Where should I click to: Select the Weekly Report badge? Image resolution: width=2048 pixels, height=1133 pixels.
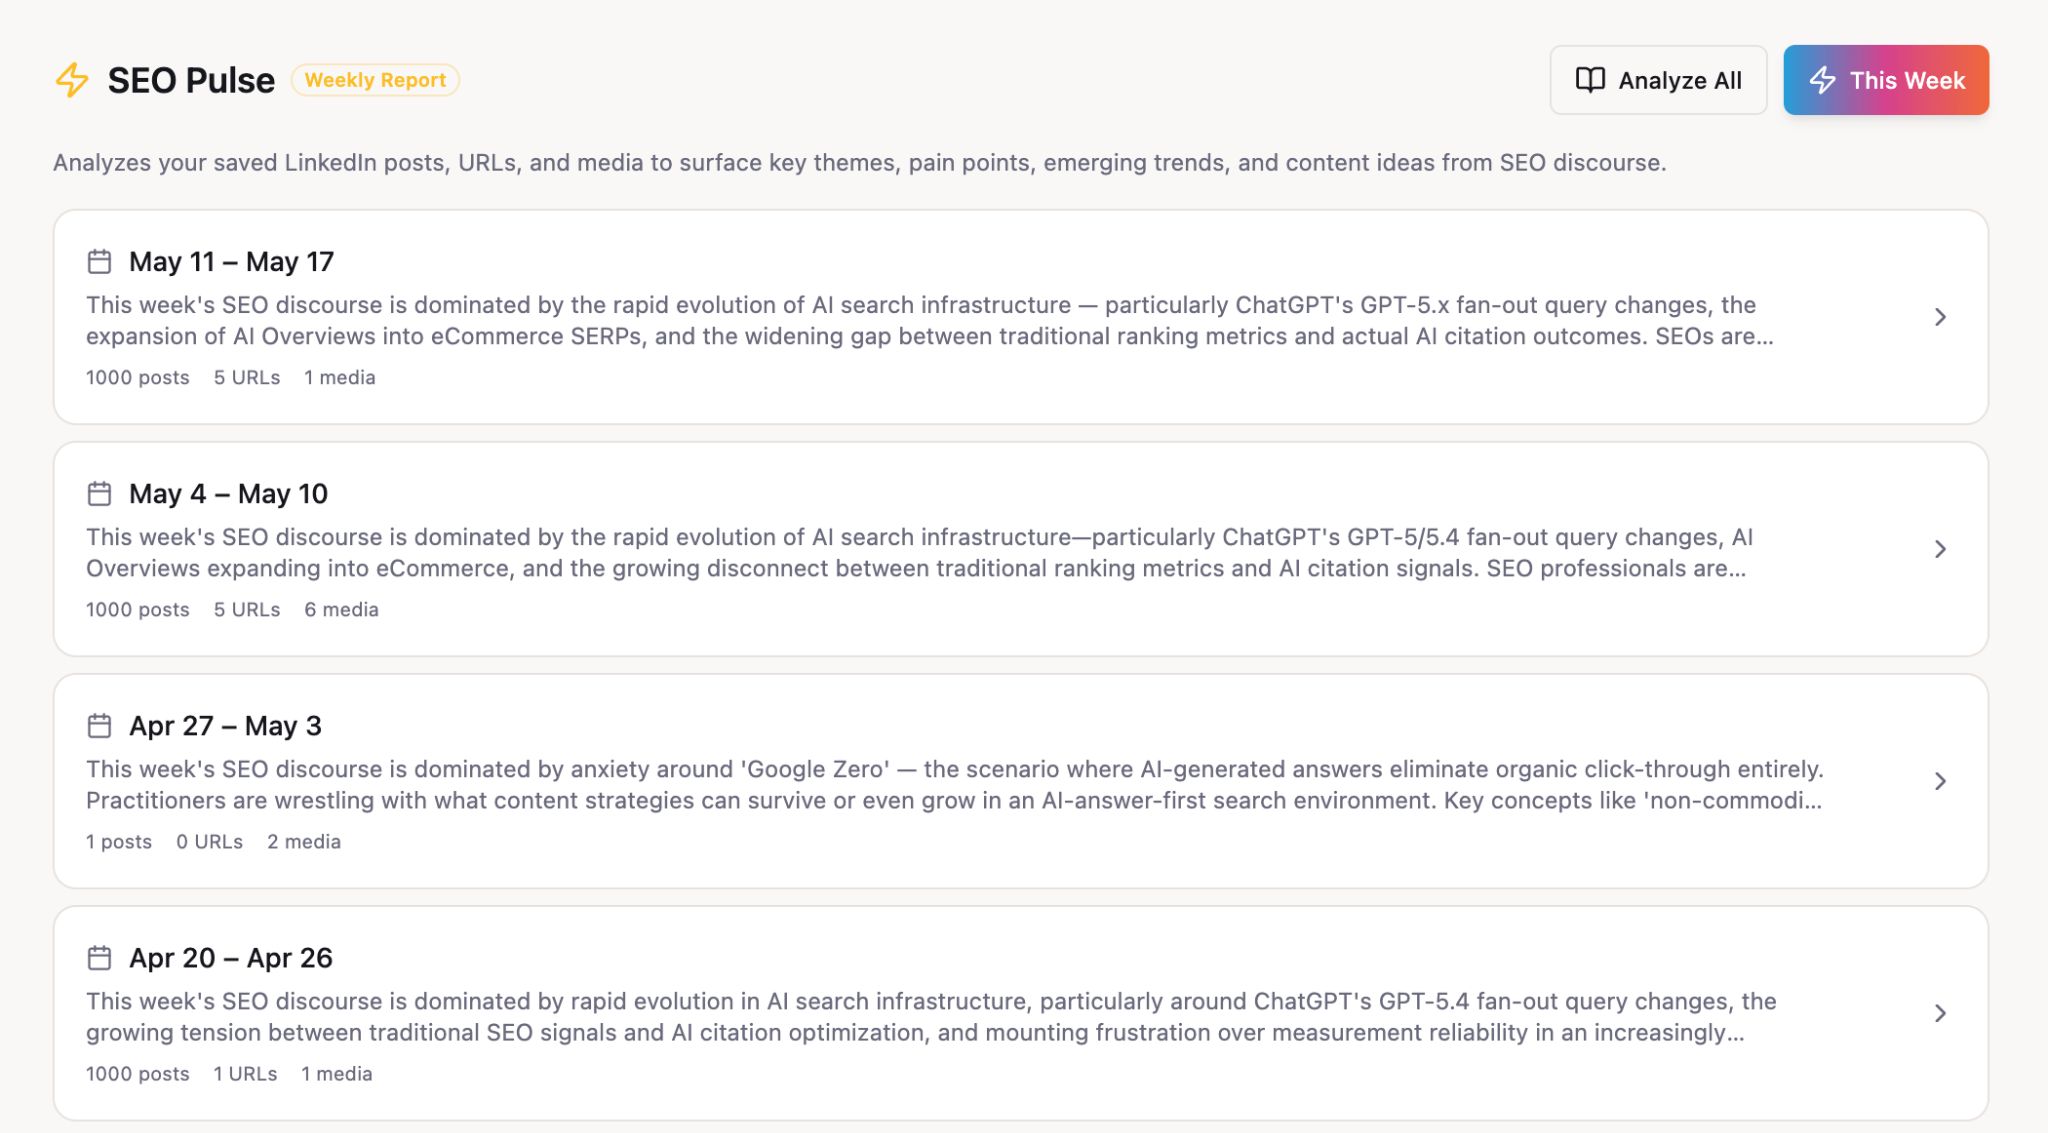375,80
